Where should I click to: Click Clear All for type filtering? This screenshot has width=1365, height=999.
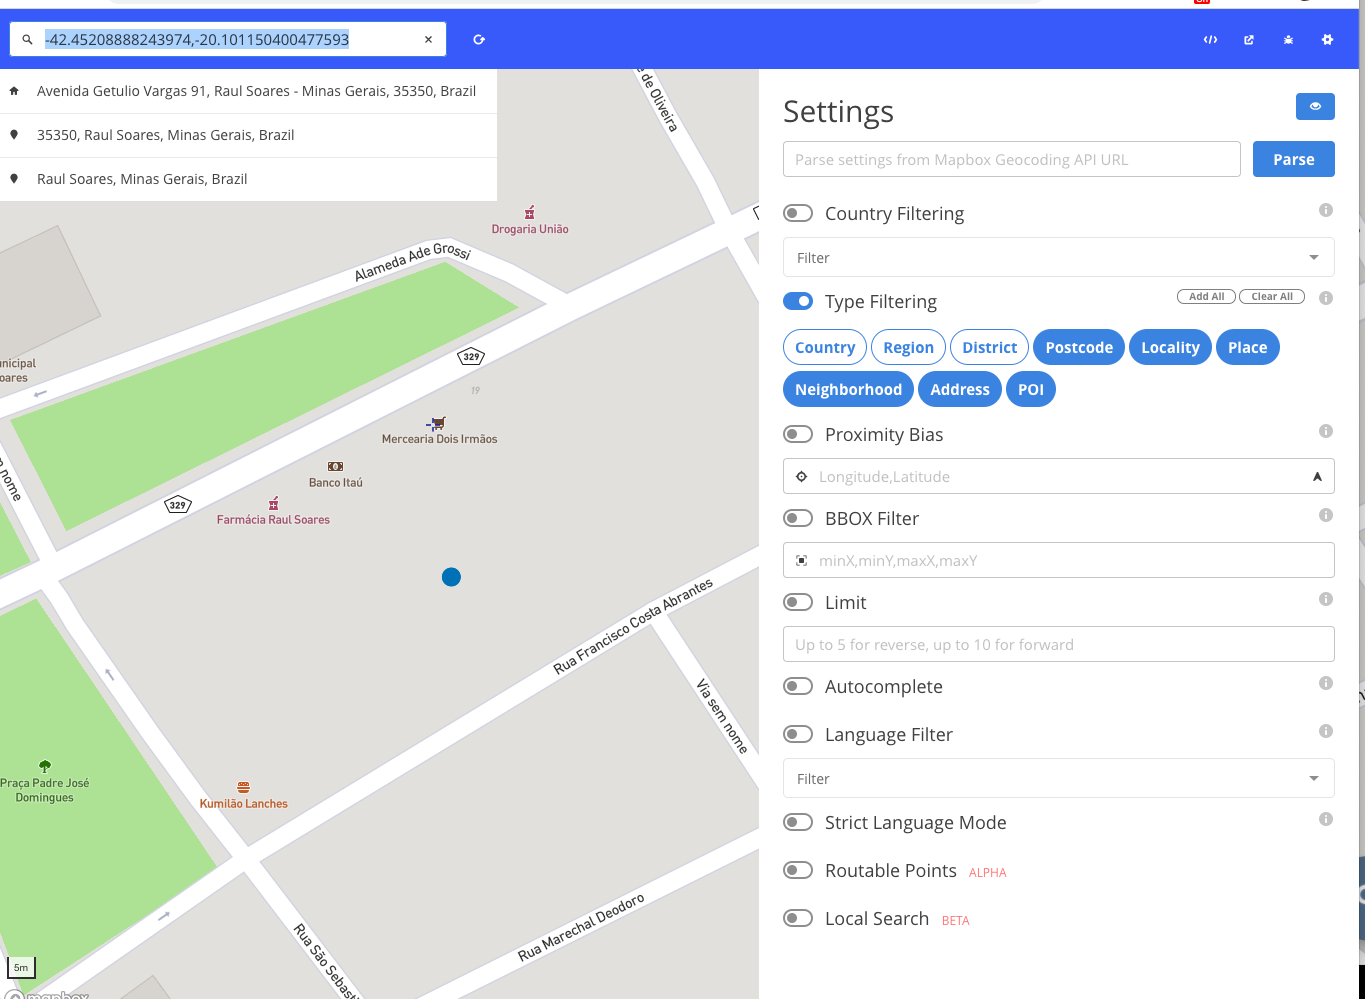[x=1271, y=296]
